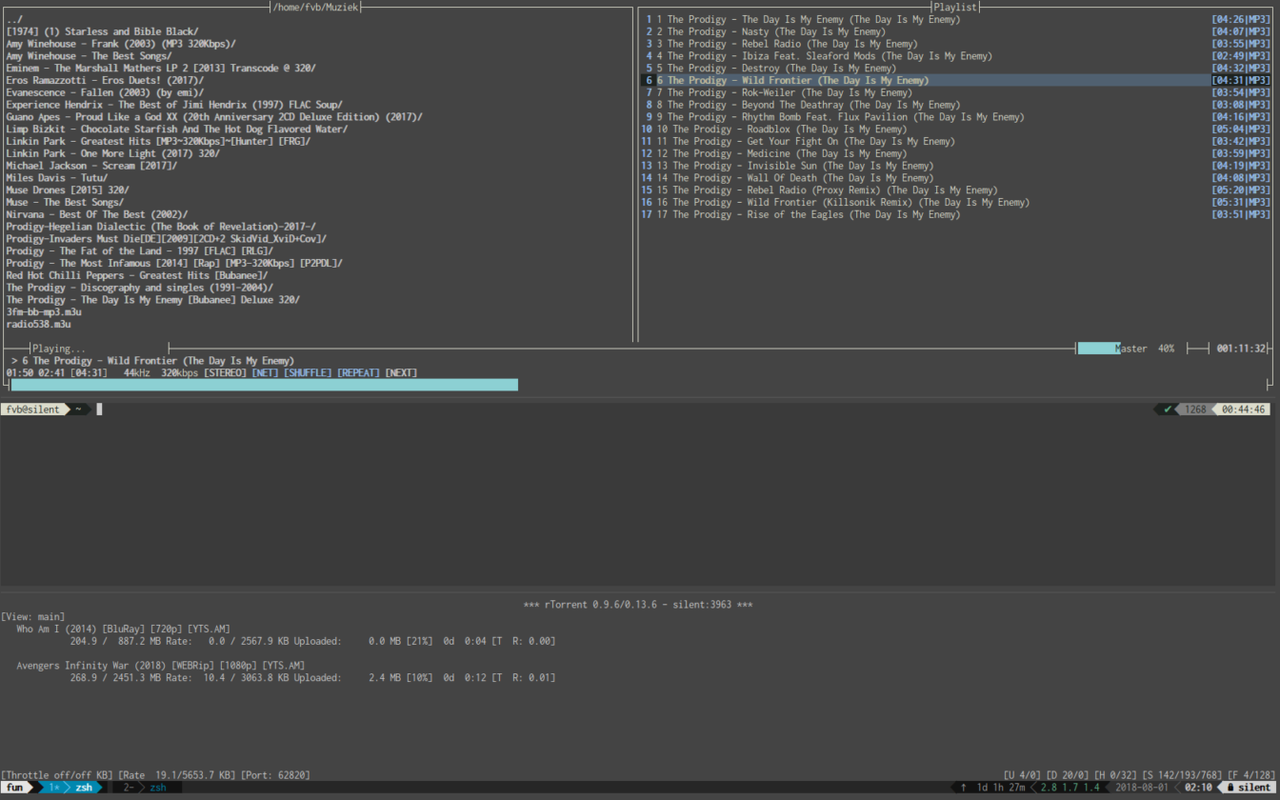This screenshot has width=1280, height=800.
Task: Click the lock icon beside hostname silent
Action: [1231, 788]
